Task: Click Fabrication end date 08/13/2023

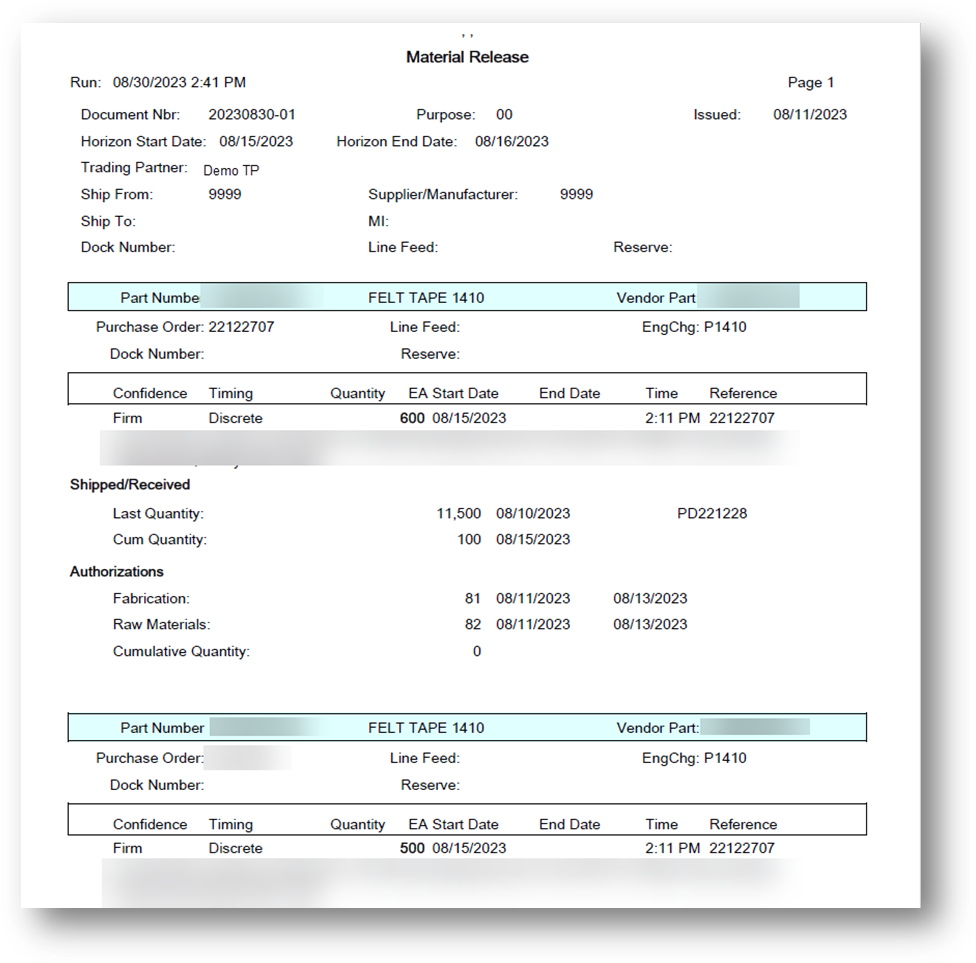Action: click(x=650, y=598)
